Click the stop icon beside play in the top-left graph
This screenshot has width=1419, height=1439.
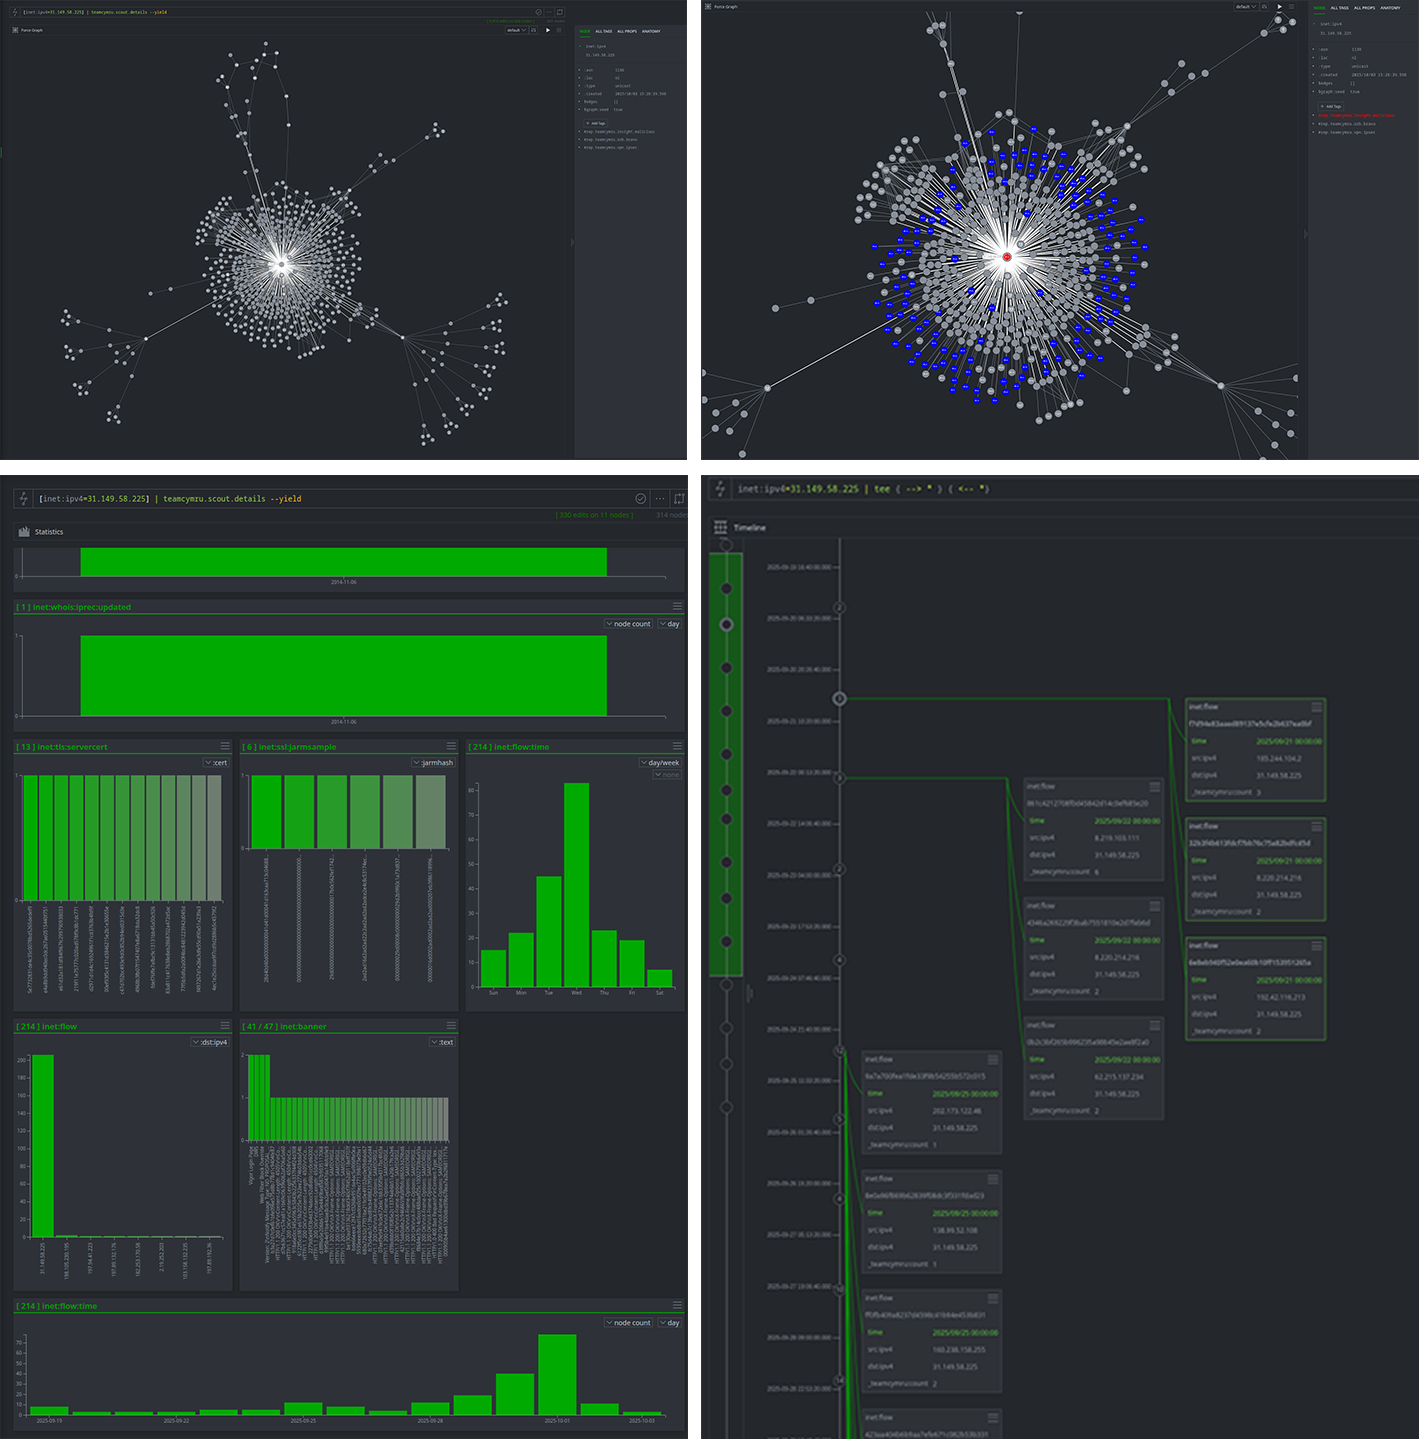559,30
